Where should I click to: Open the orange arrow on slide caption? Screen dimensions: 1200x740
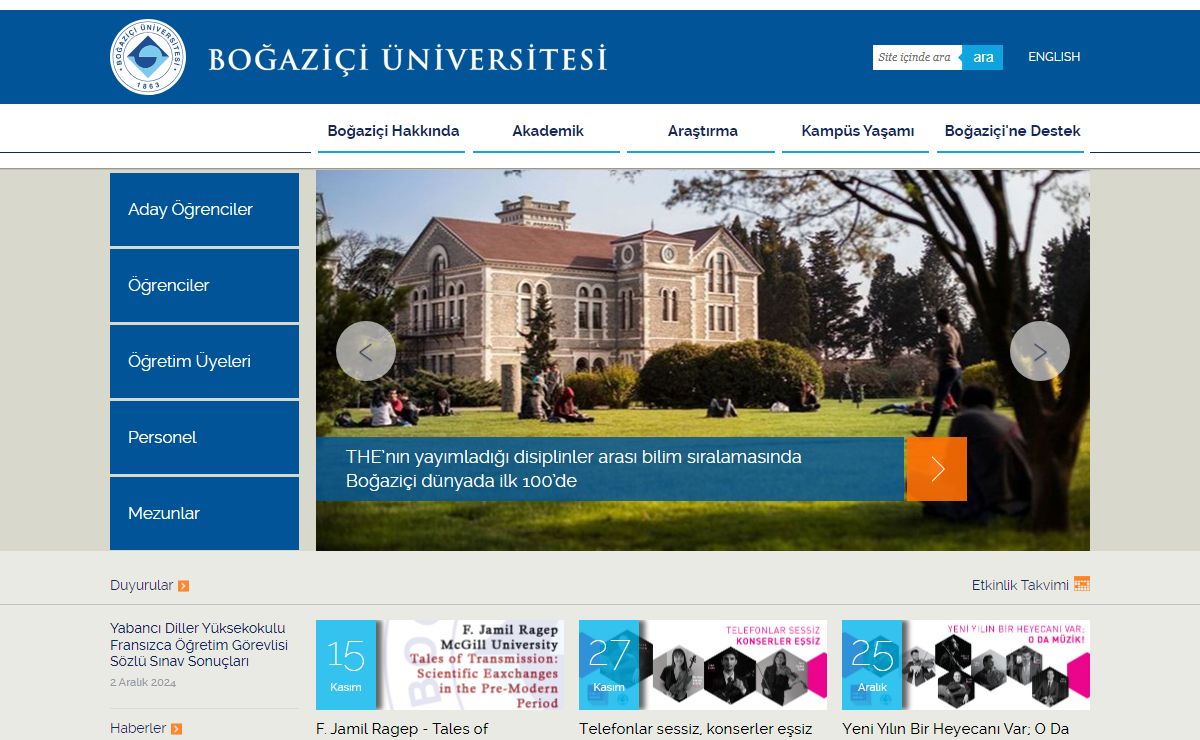[x=936, y=469]
